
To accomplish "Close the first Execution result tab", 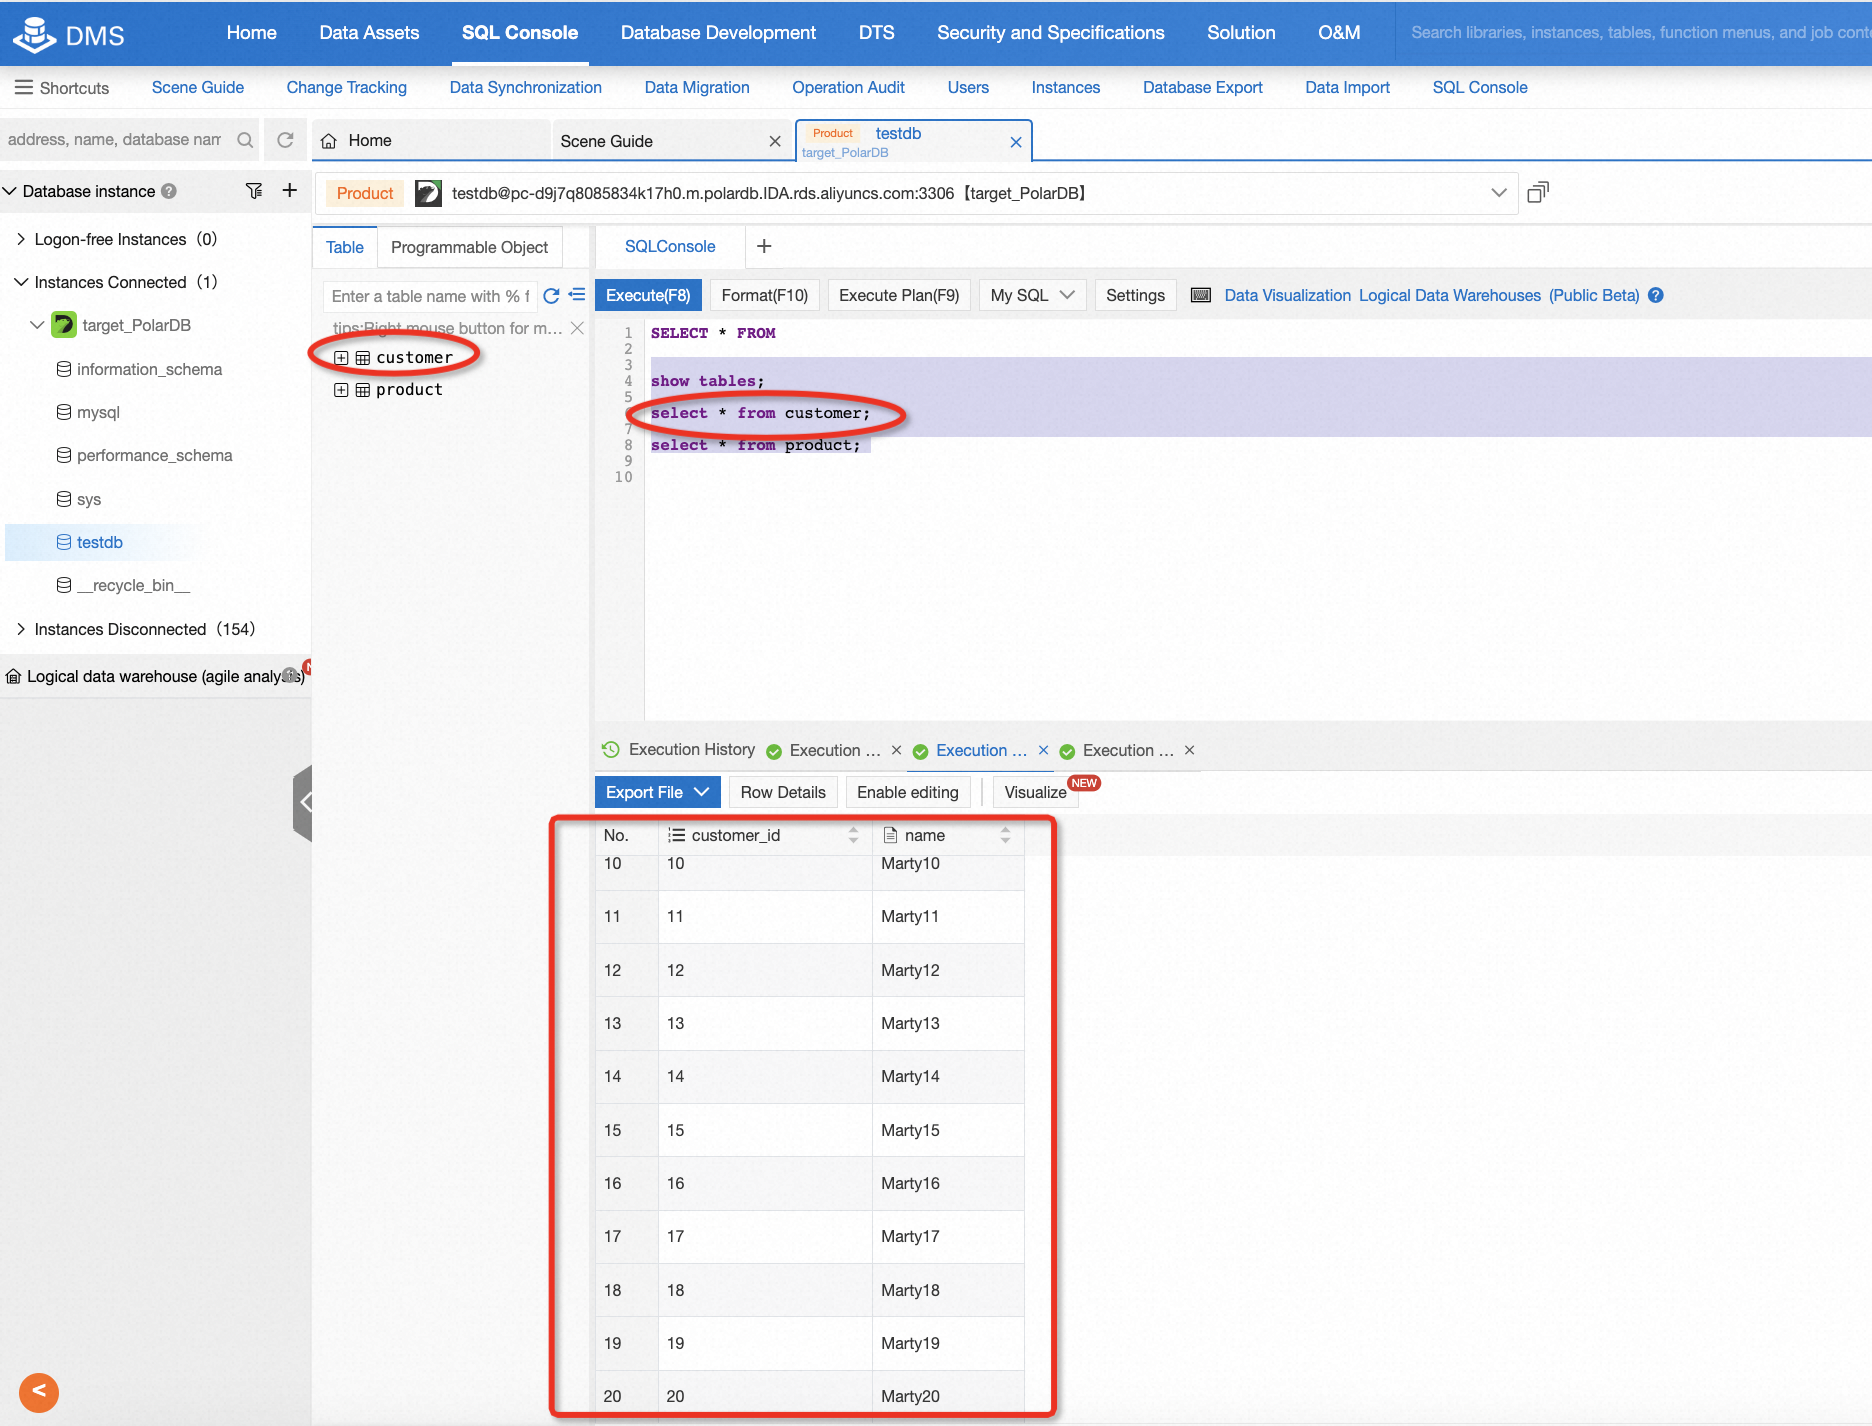I will tap(896, 750).
